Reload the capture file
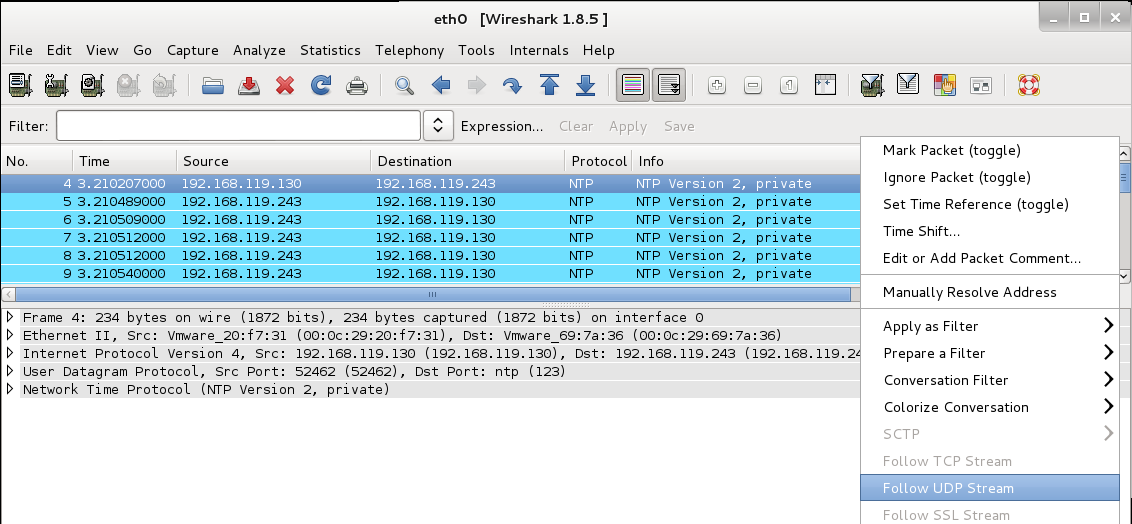 [321, 86]
